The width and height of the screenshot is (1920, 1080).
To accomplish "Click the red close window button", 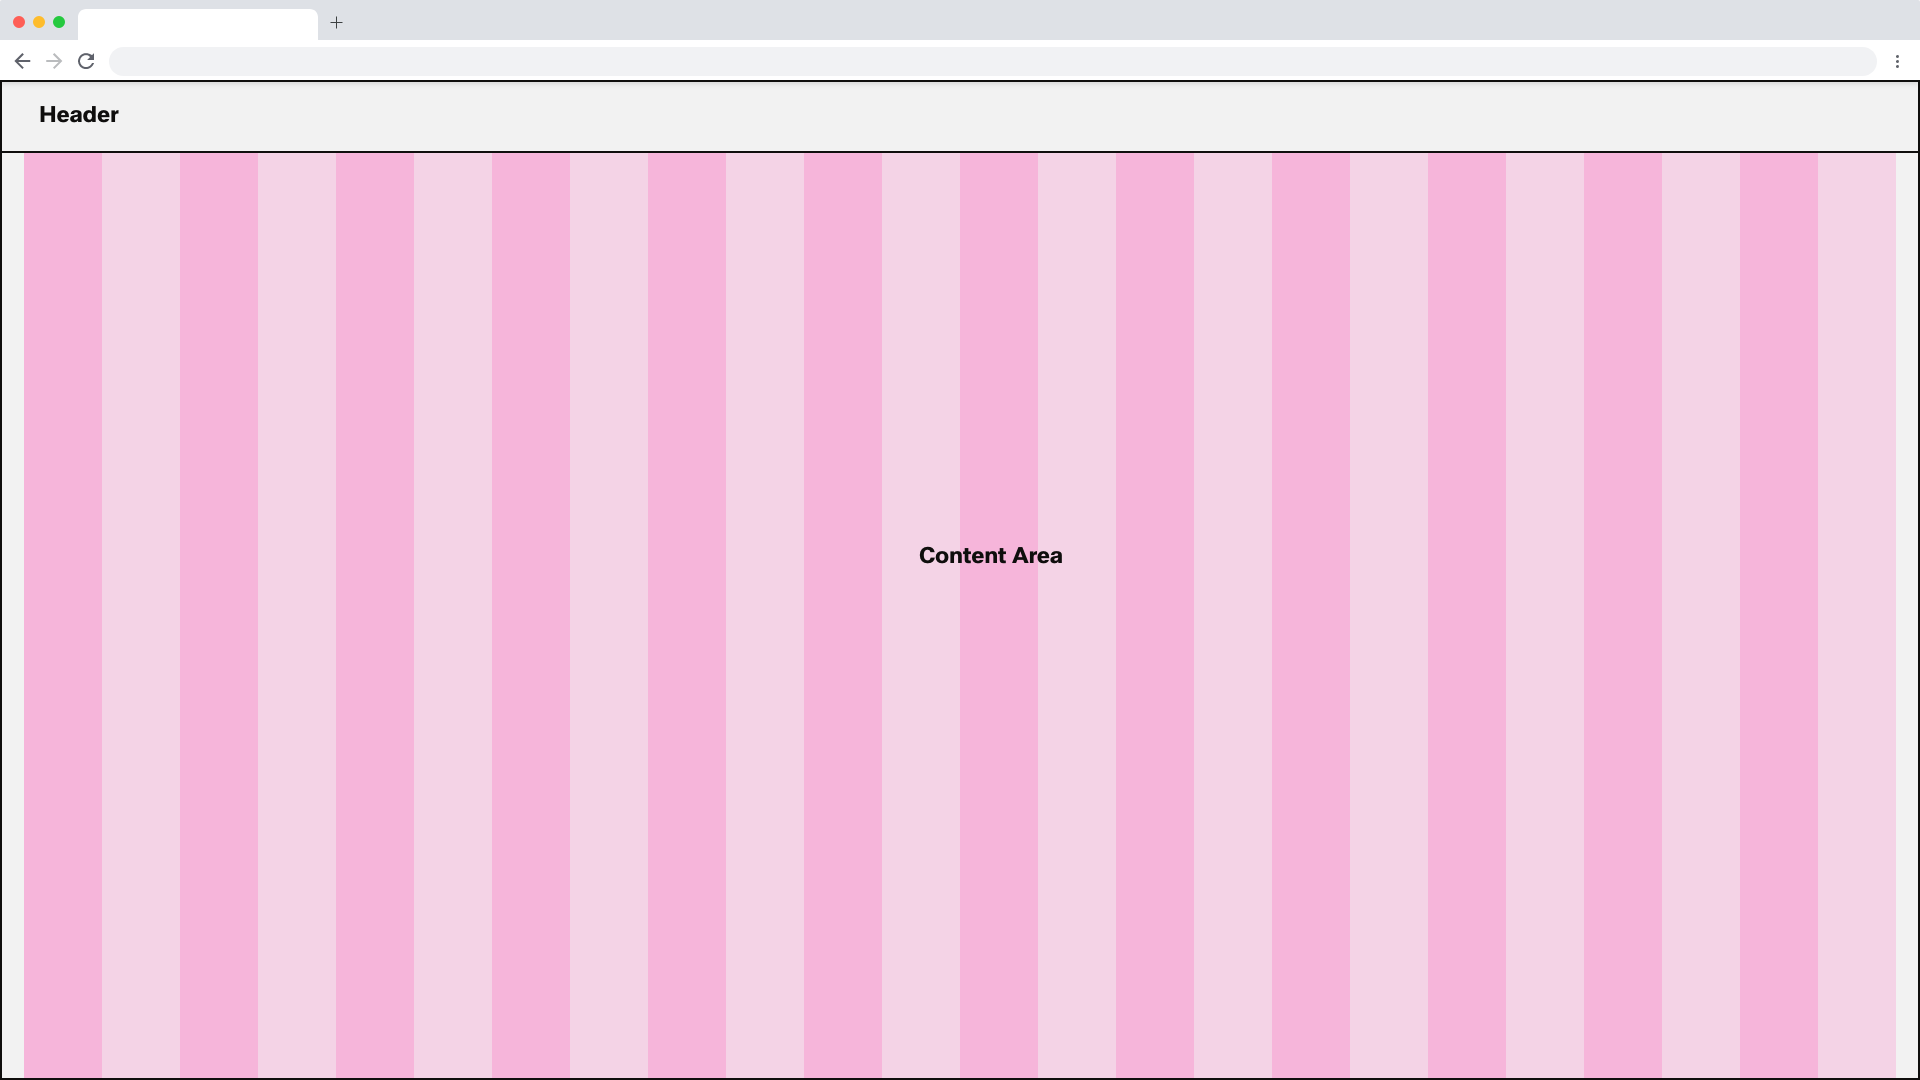I will 19,22.
